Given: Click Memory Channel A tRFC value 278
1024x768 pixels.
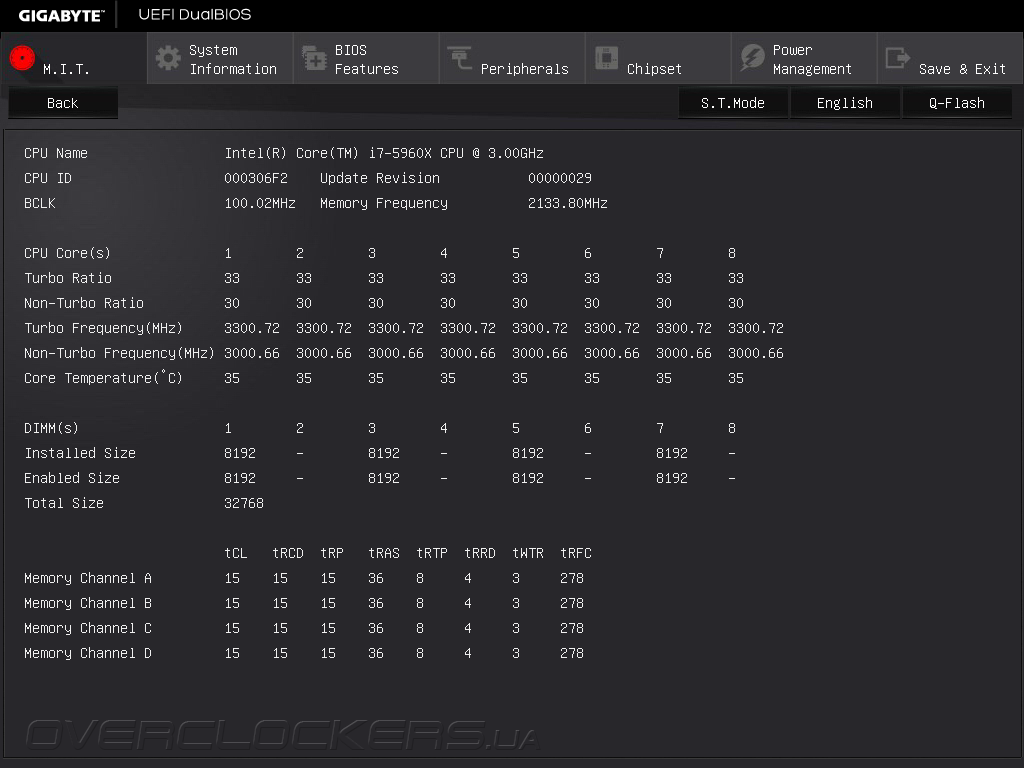Looking at the screenshot, I should [571, 579].
